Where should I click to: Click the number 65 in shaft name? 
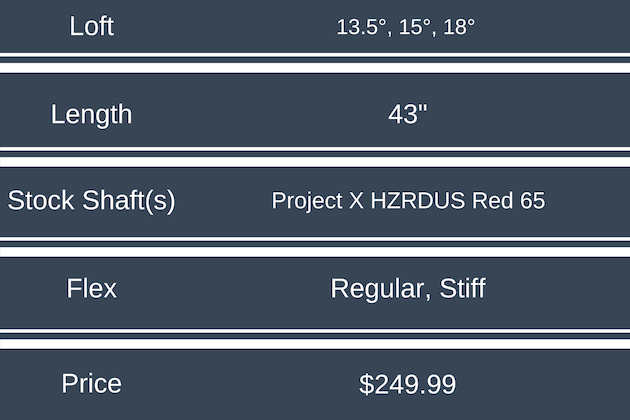(x=532, y=200)
